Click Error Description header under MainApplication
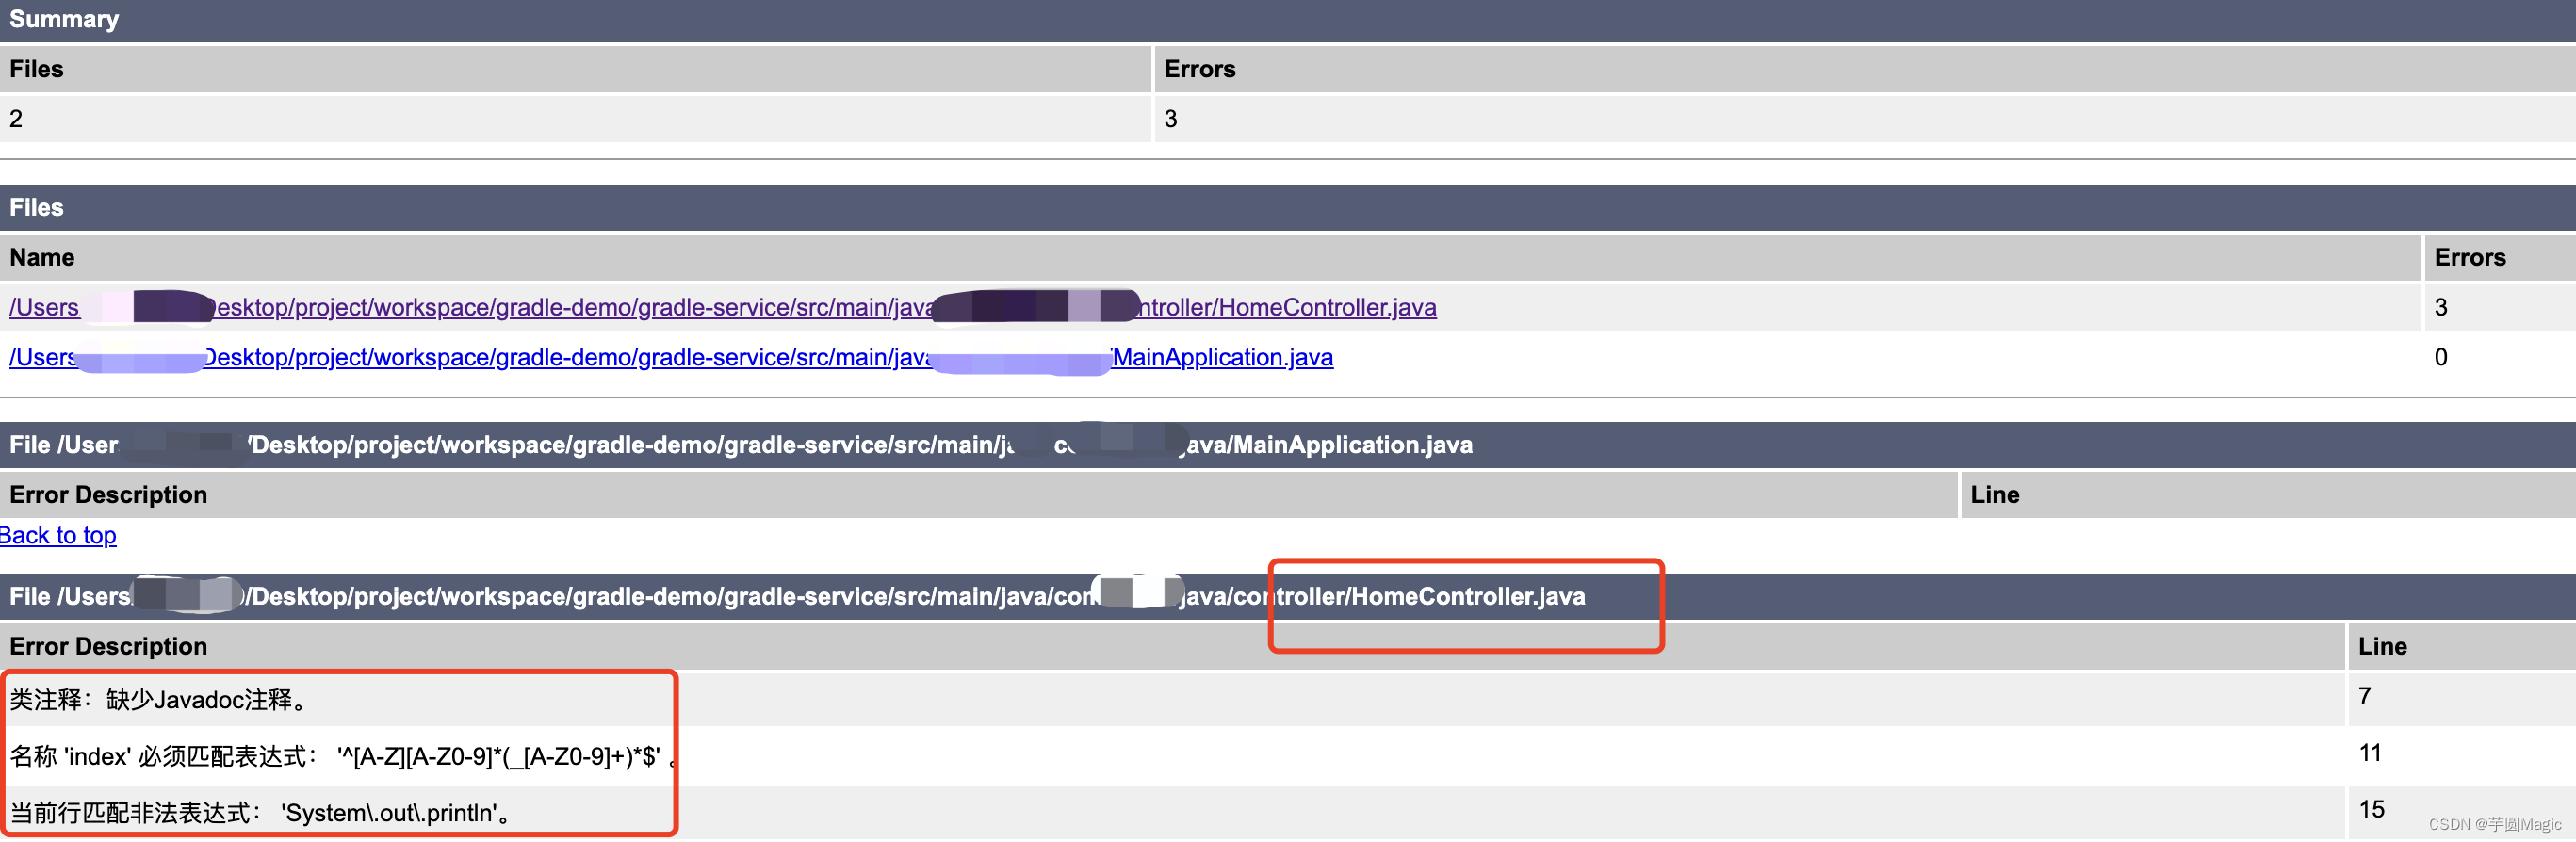The height and width of the screenshot is (842, 2576). 978,494
